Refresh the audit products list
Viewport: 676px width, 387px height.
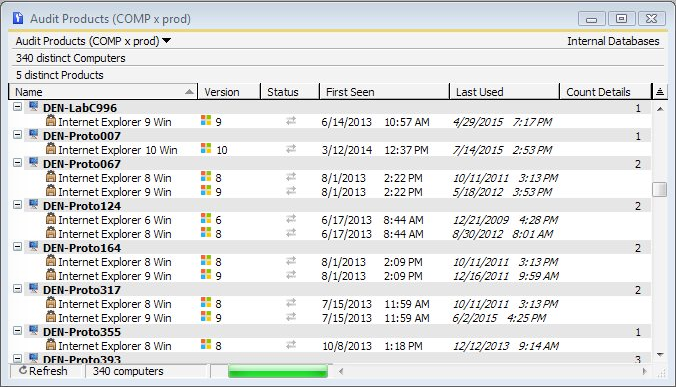43,371
